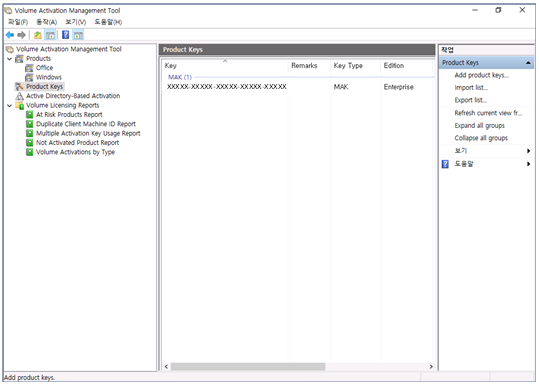Click the help icon beside 도움말 in actions pane

(445, 164)
